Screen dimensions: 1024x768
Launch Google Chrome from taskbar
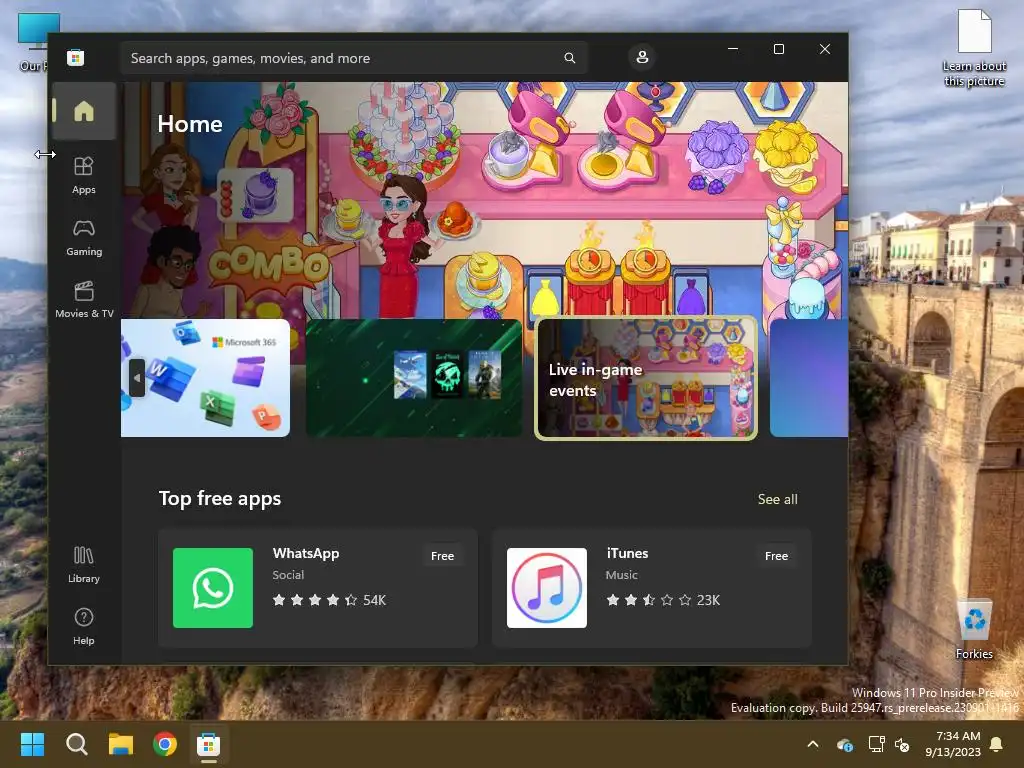[165, 744]
